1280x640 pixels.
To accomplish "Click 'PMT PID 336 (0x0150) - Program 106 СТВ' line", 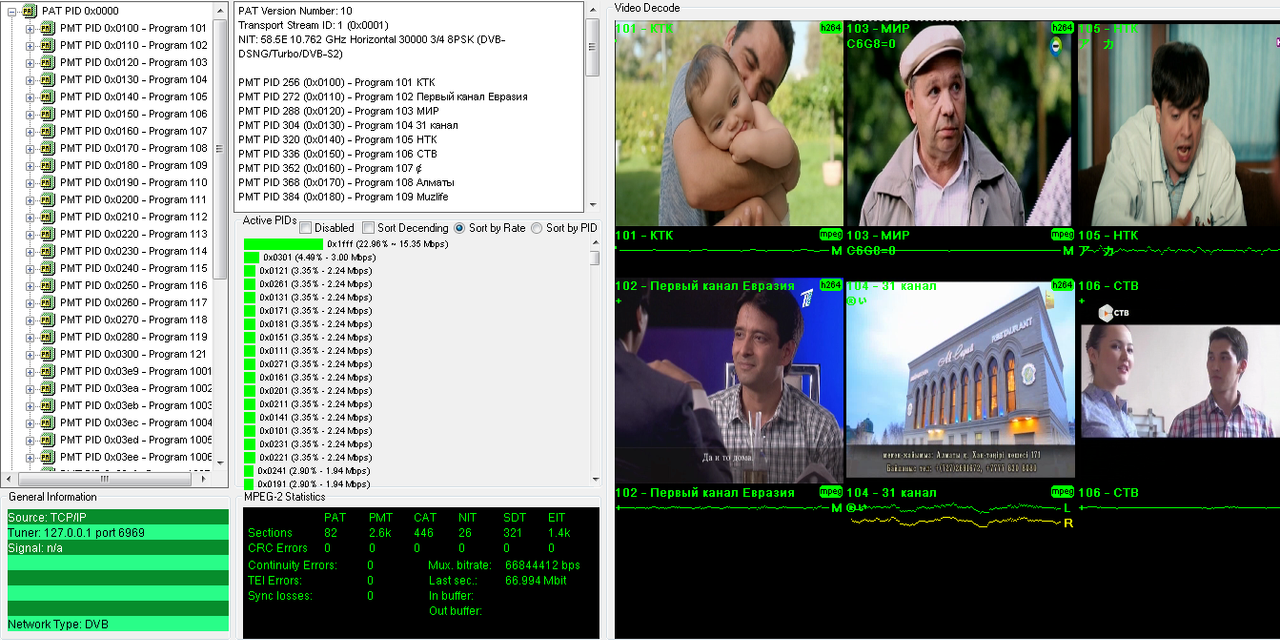I will coord(339,154).
